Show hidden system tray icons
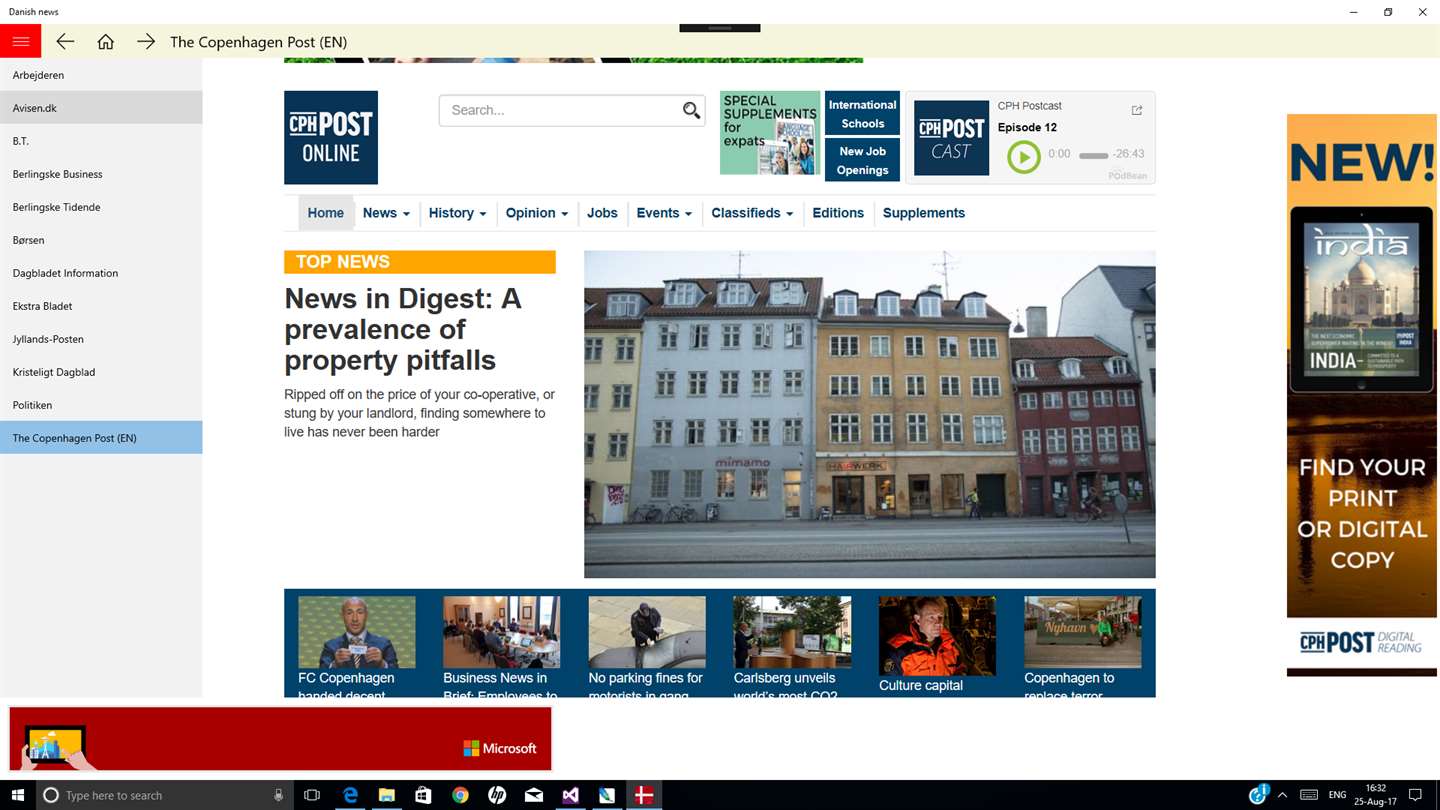Screen dimensions: 1440x810 pos(1282,795)
